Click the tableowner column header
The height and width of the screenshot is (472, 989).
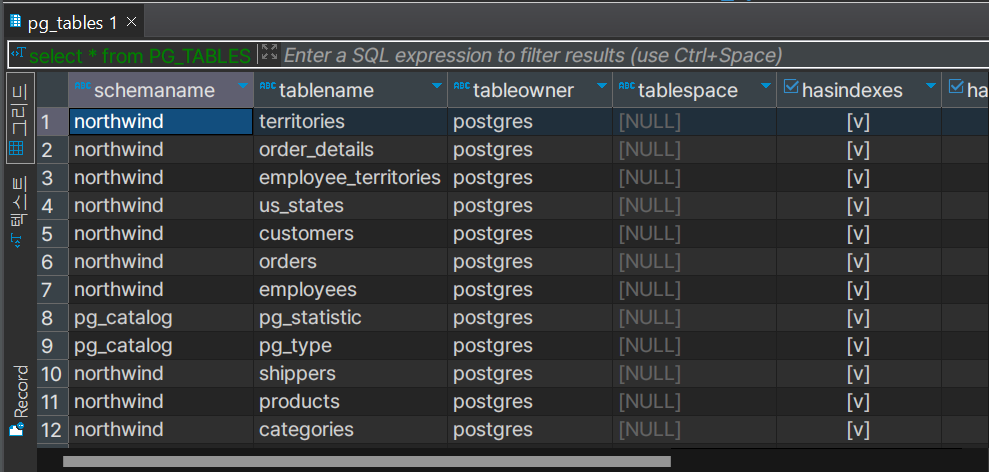click(530, 90)
